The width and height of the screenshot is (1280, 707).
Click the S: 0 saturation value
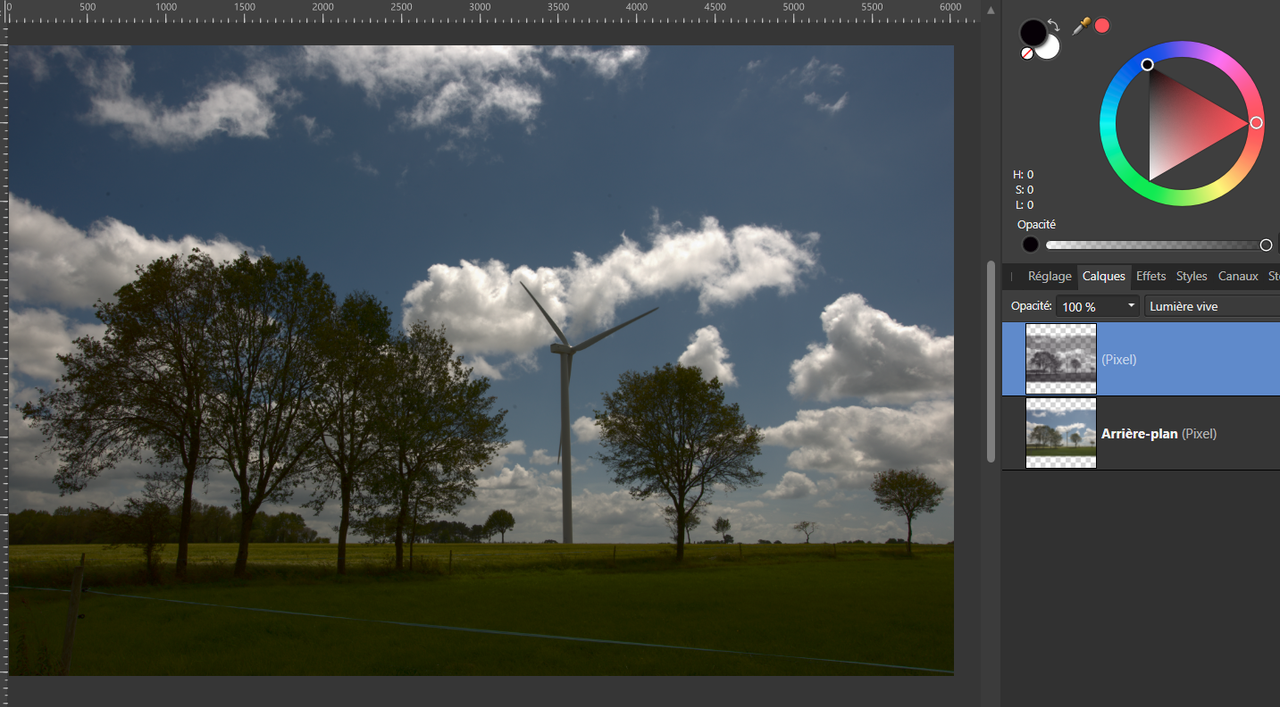pyautogui.click(x=1023, y=190)
